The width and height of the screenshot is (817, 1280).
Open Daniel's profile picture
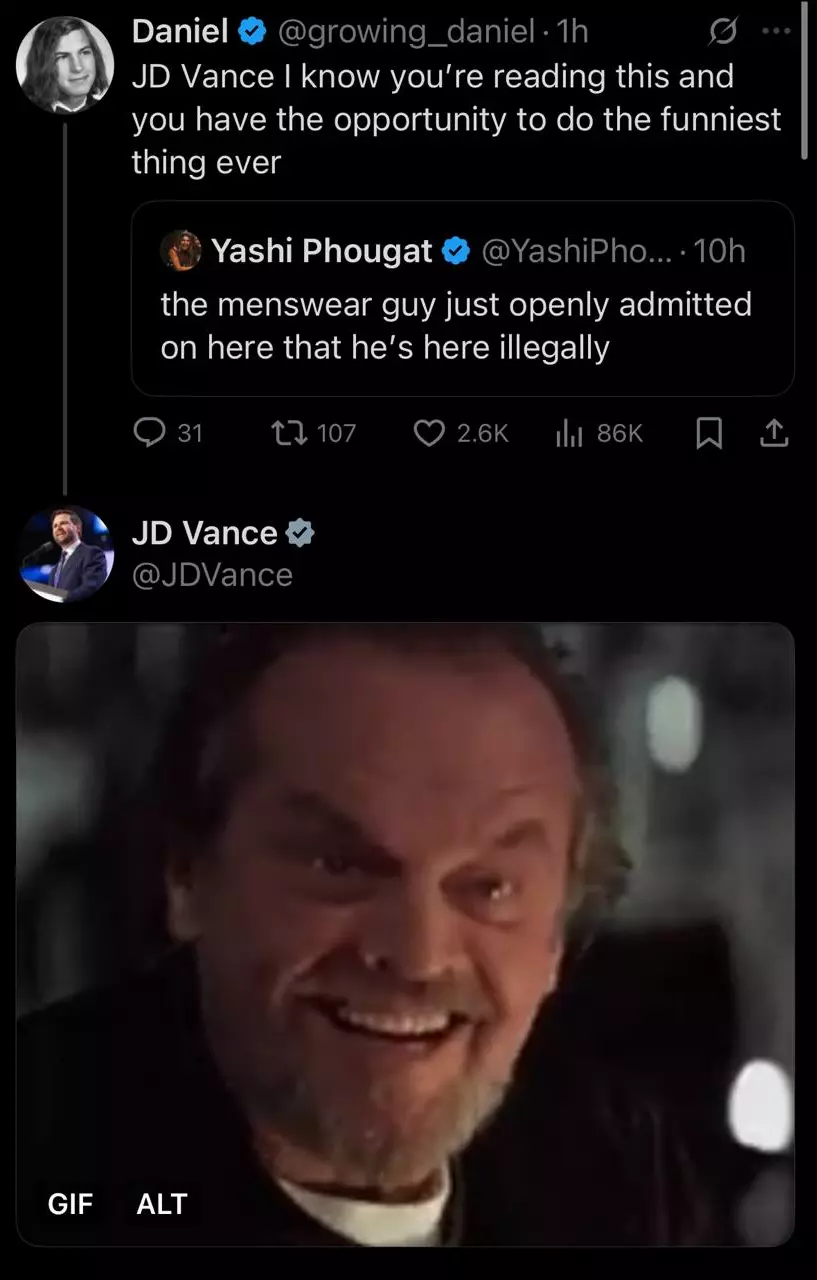click(x=66, y=65)
